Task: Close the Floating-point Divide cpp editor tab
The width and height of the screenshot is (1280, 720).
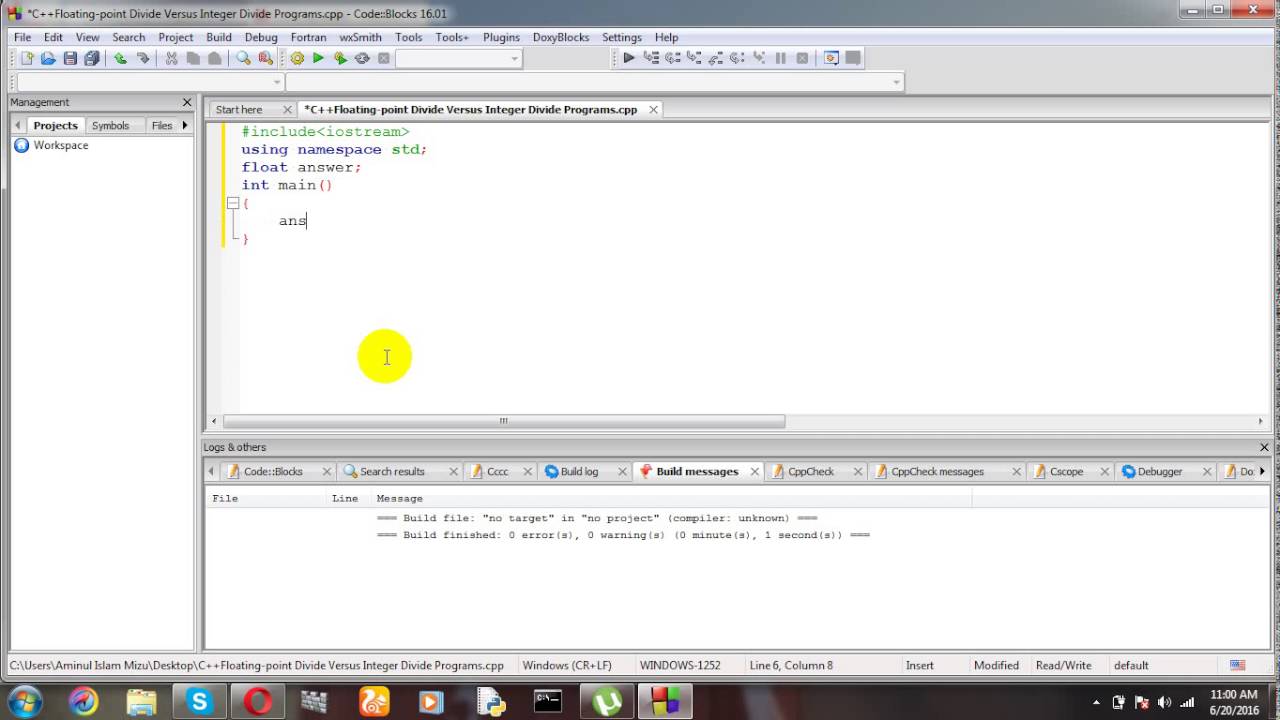Action: 654,110
